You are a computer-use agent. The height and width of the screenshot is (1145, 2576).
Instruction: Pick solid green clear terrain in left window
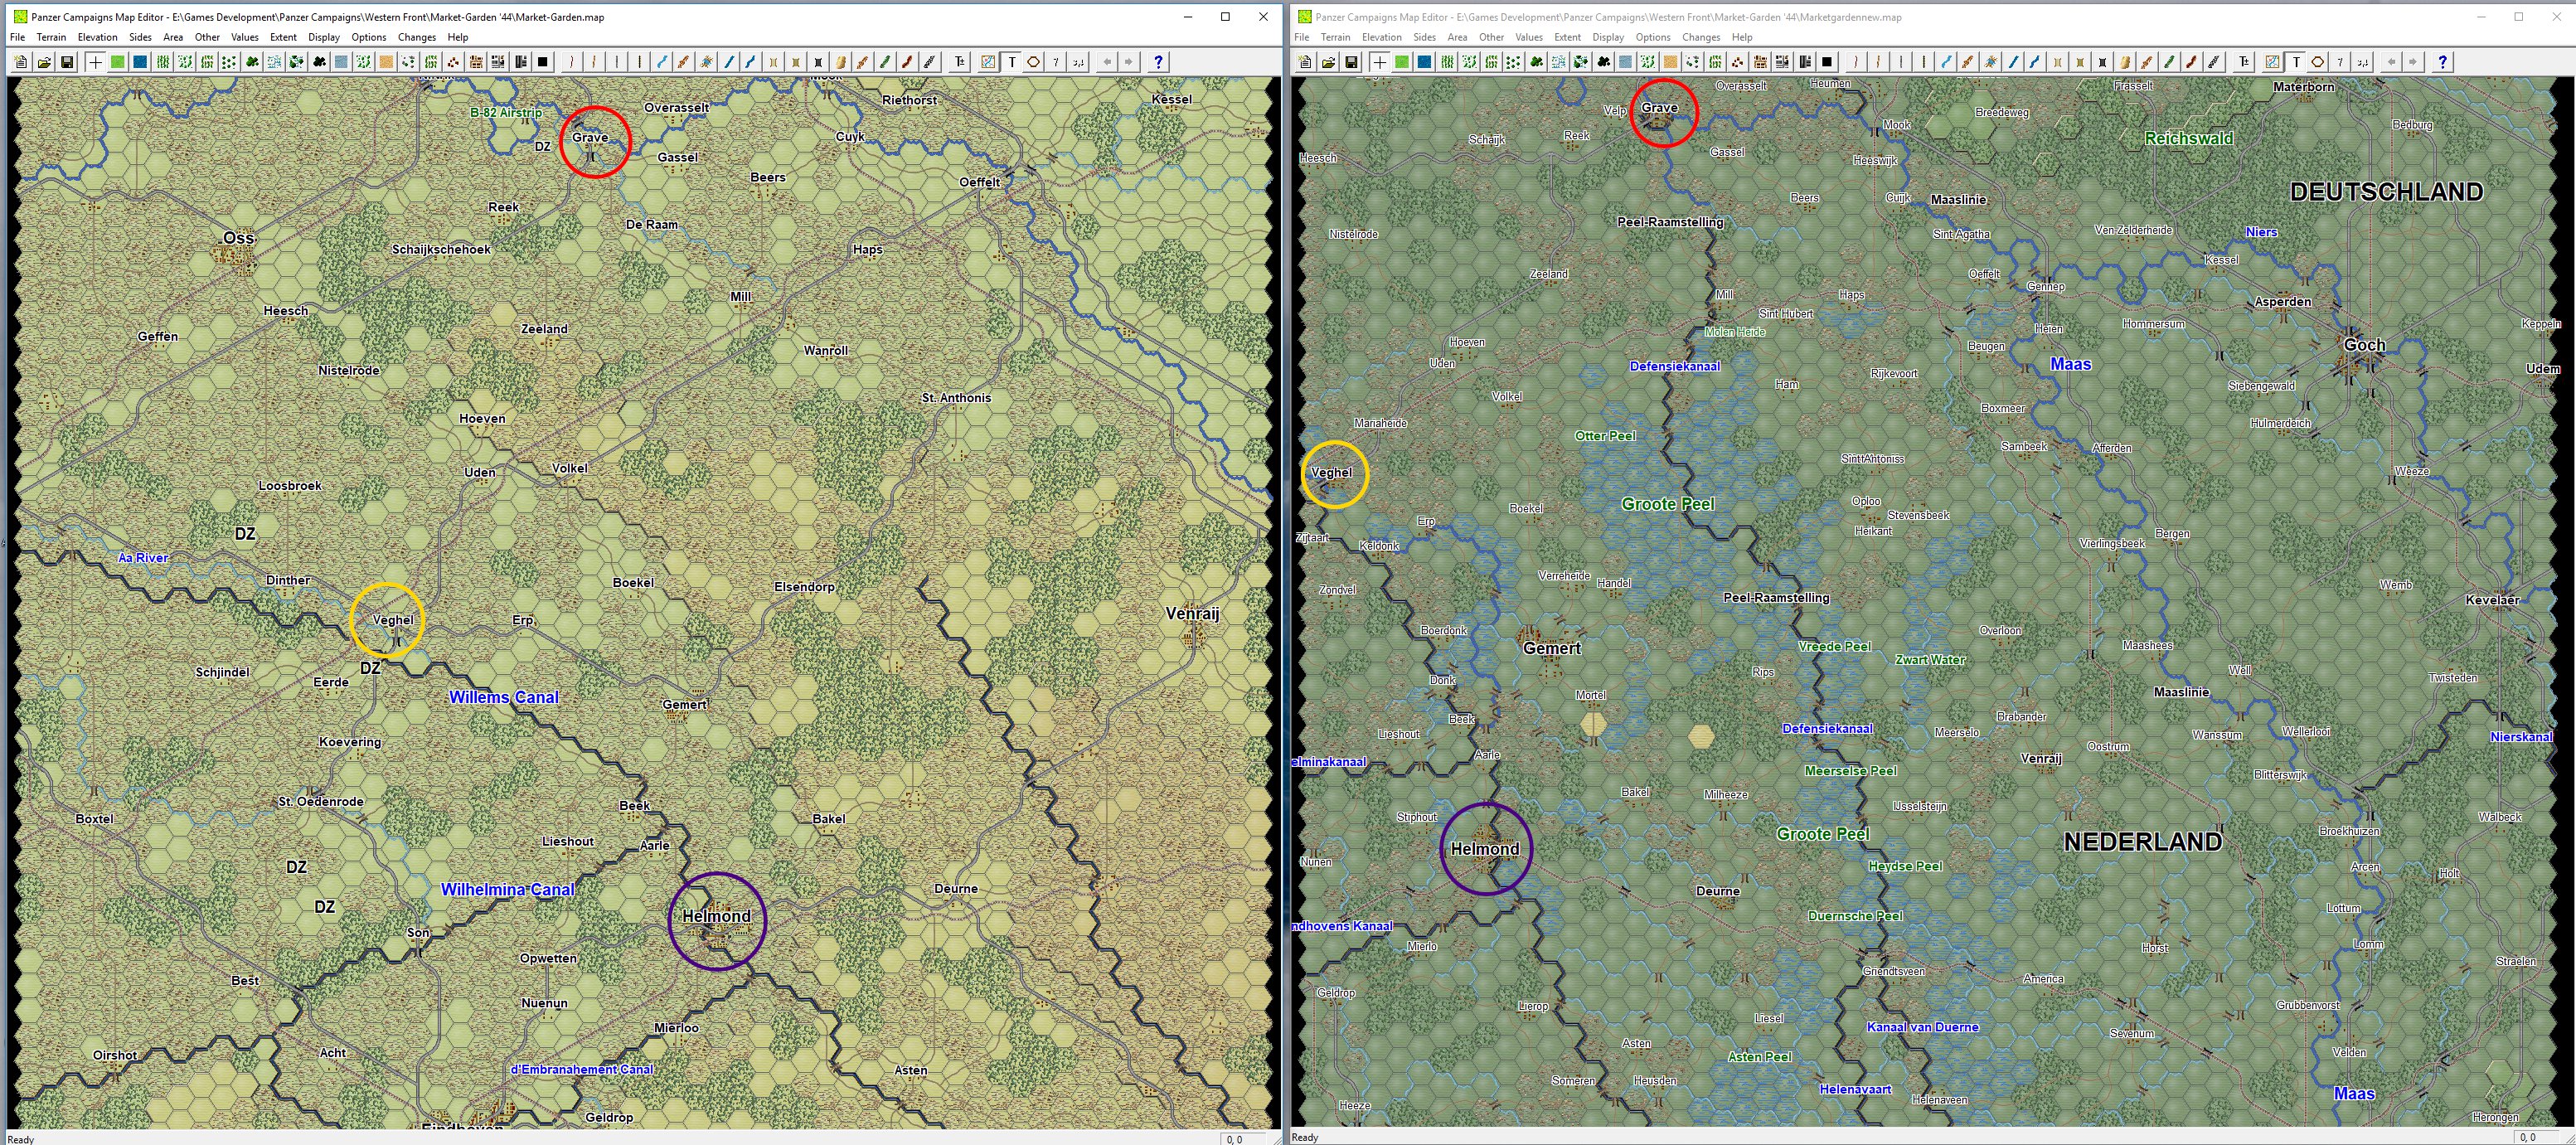[117, 62]
